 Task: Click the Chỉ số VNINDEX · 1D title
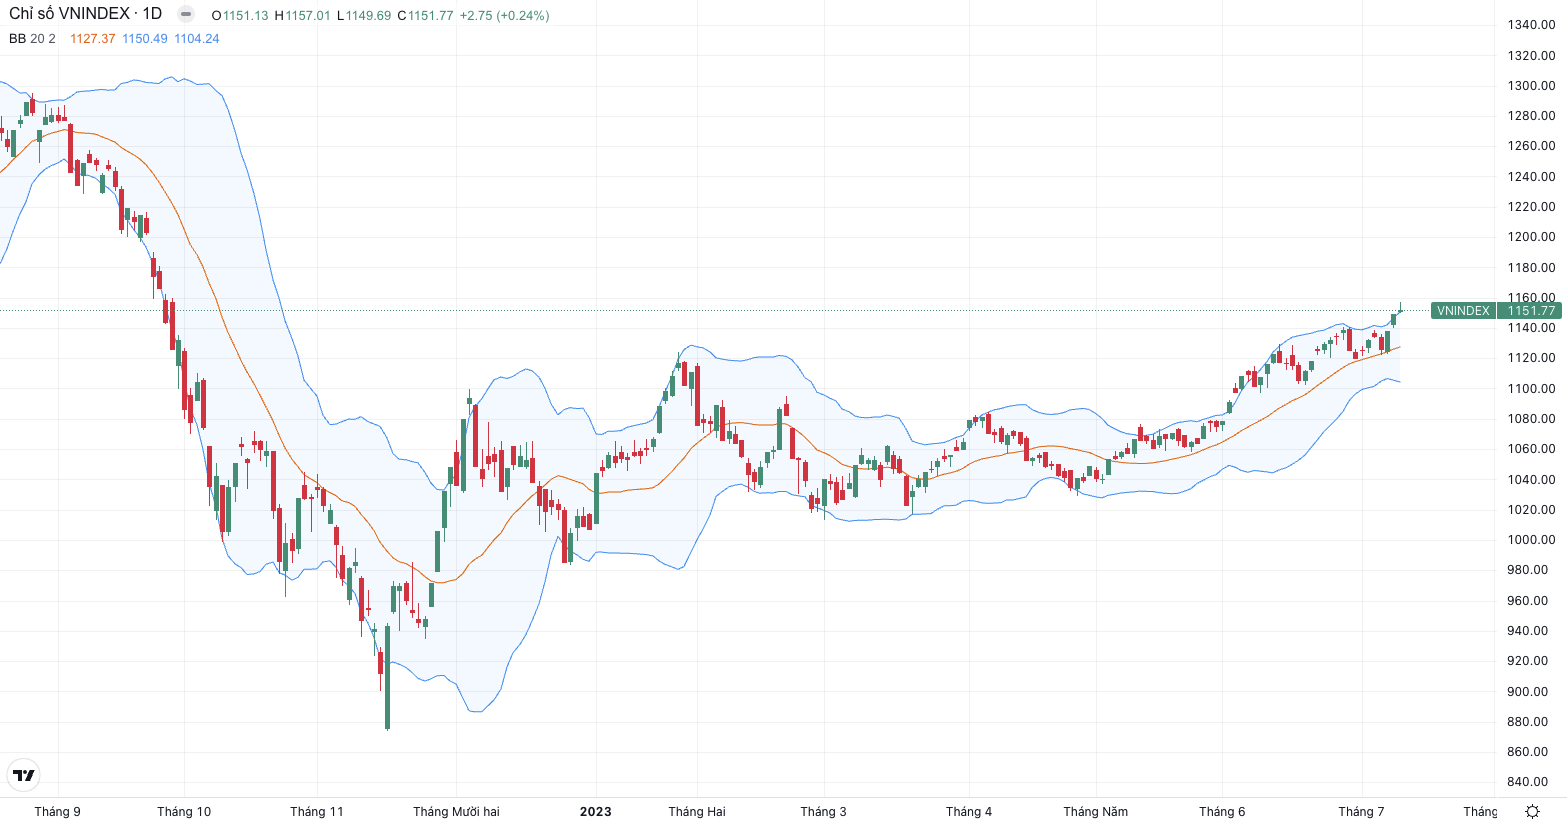coord(85,14)
